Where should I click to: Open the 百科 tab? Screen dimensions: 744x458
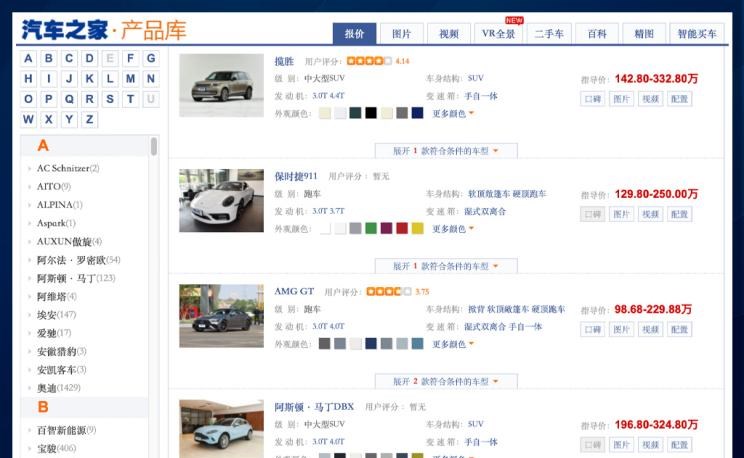(x=597, y=34)
